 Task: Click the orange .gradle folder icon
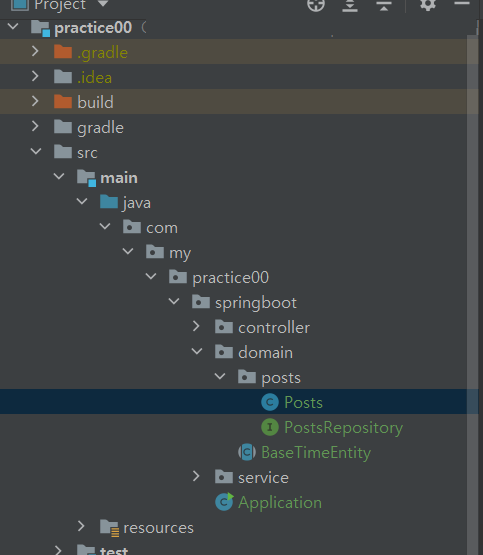[x=63, y=52]
